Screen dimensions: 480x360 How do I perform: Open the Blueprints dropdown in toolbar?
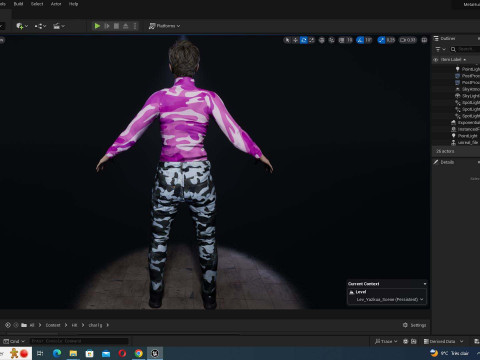[40, 26]
